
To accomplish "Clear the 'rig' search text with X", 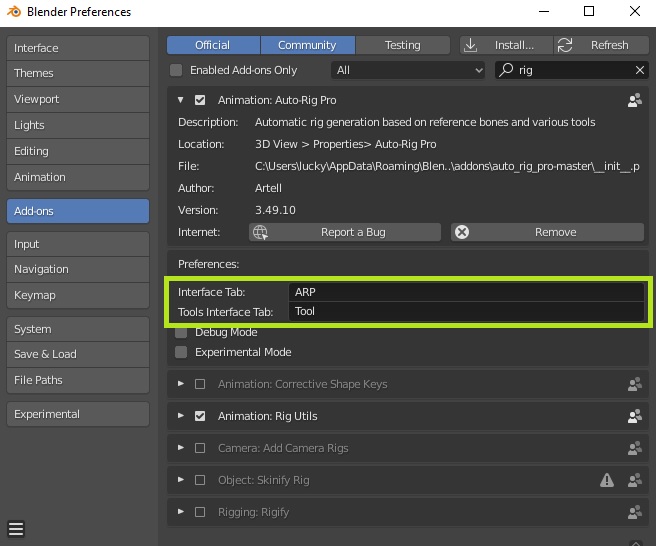I will coord(639,70).
